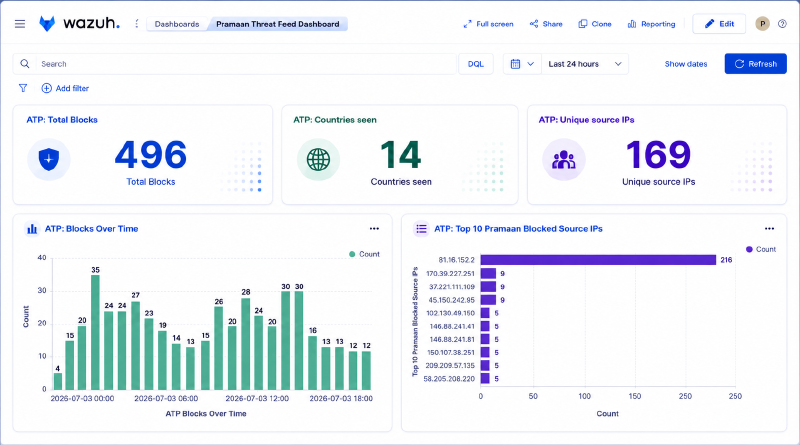Image resolution: width=800 pixels, height=445 pixels.
Task: Toggle green Count legend in Blocks Over Time
Action: (x=364, y=254)
